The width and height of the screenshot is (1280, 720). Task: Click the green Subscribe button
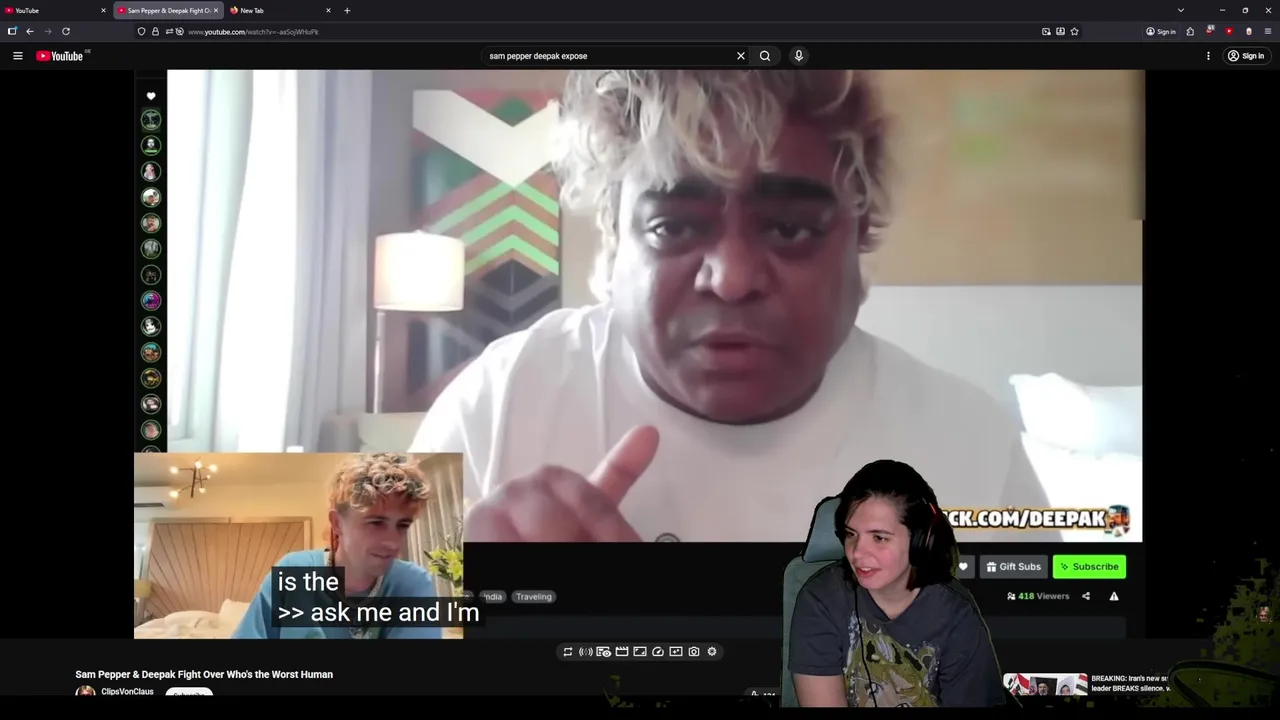[x=1089, y=567]
